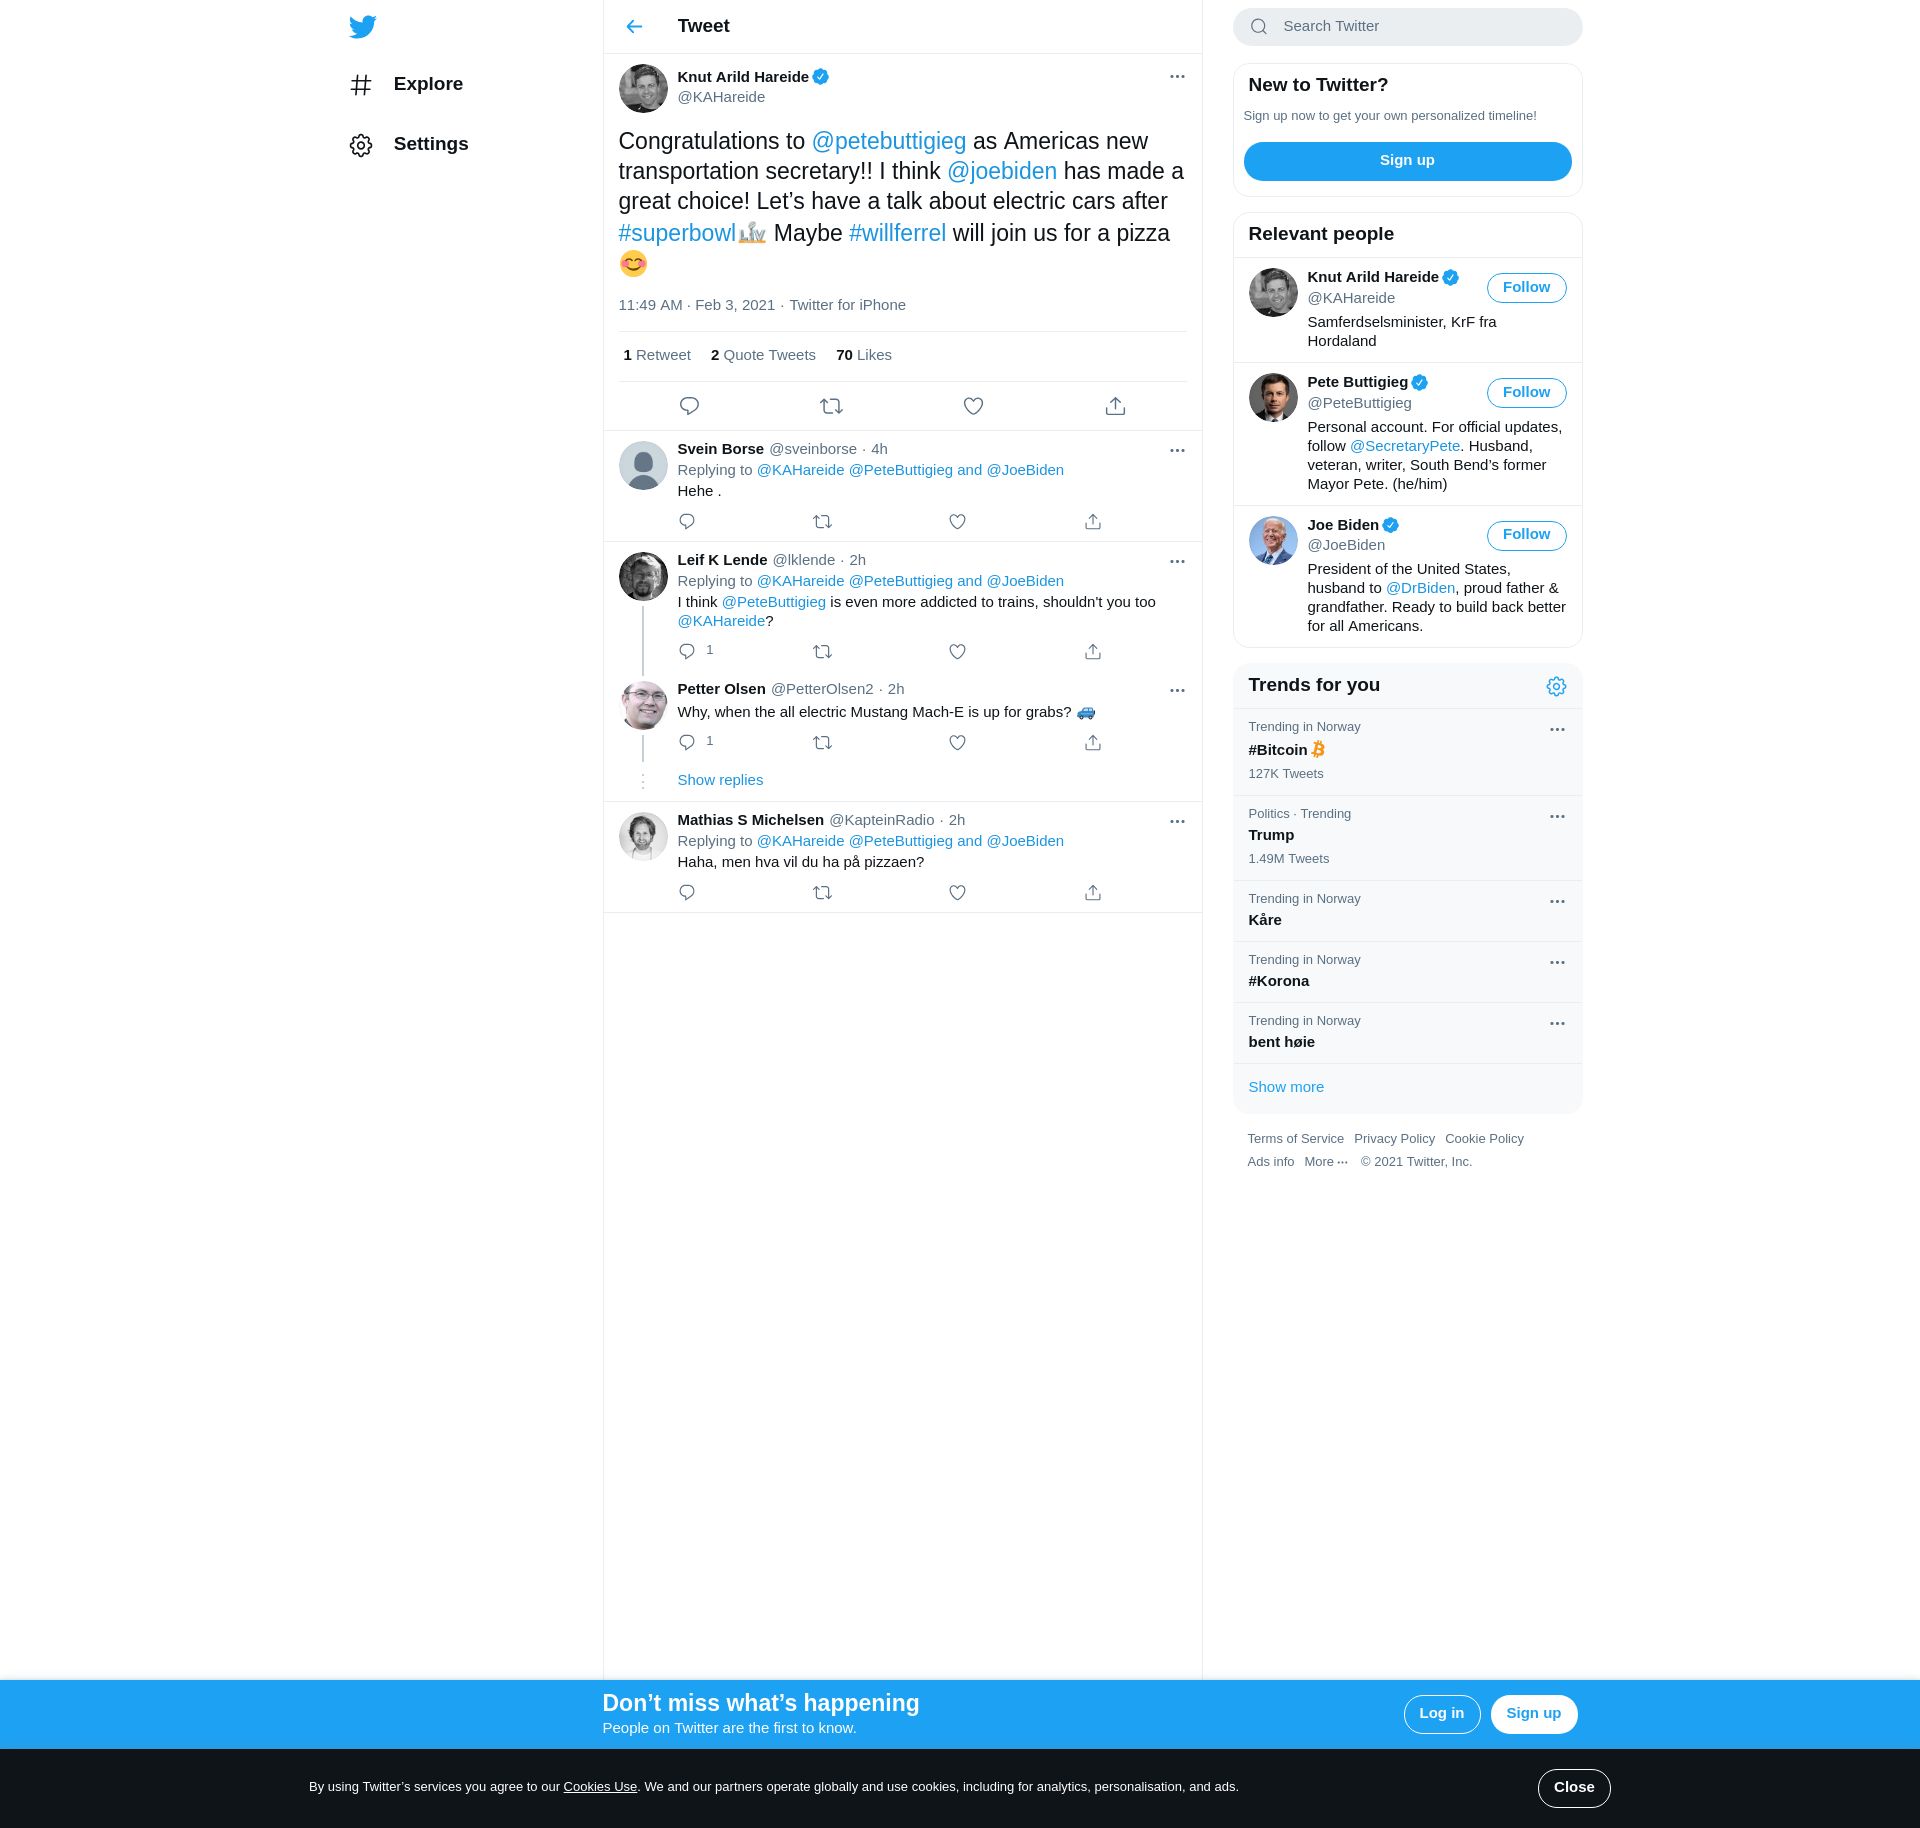
Task: Share Petter Olsen's reply
Action: pyautogui.click(x=1093, y=743)
